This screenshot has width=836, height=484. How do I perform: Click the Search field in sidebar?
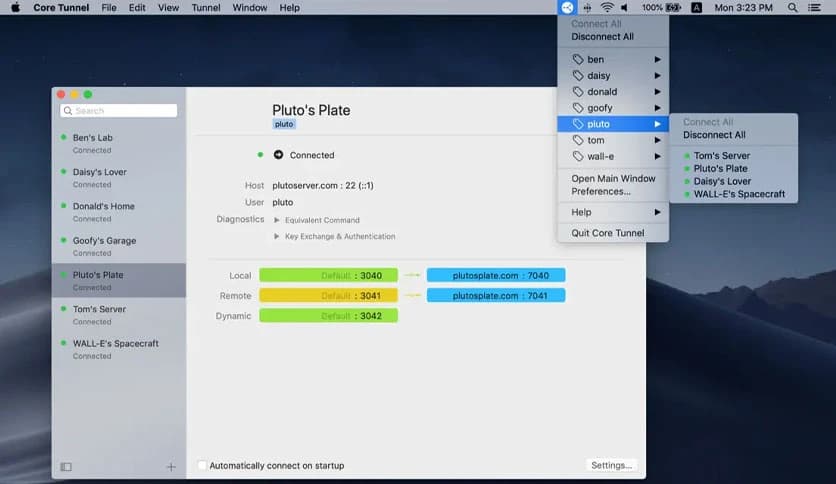point(119,111)
